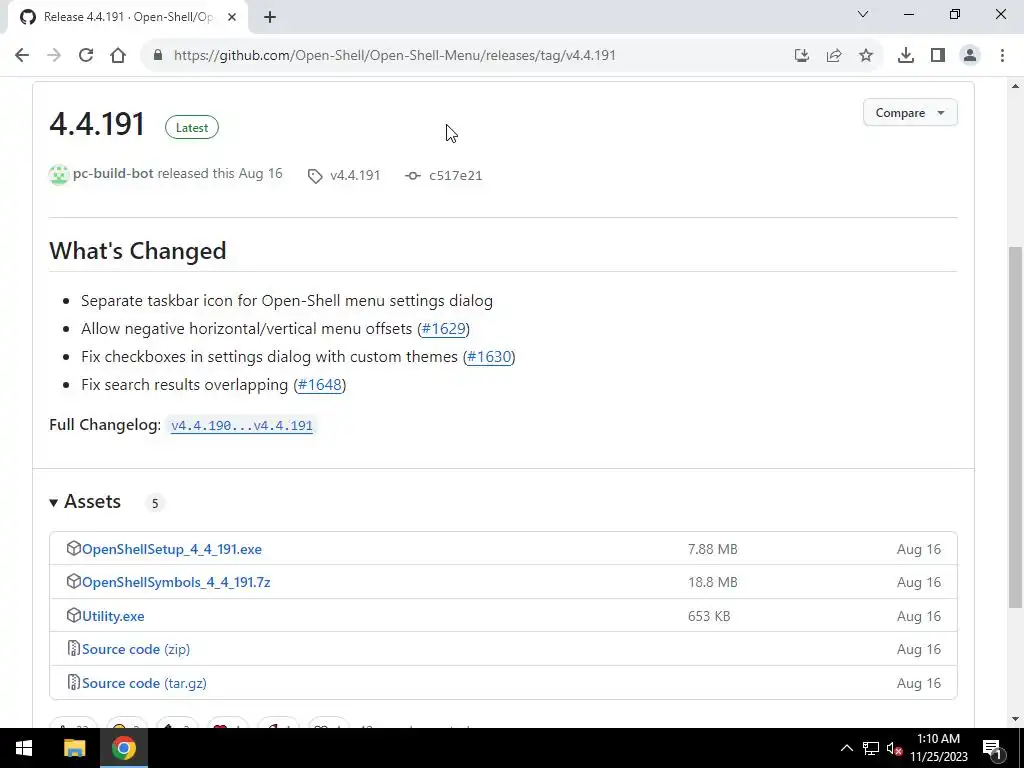Select the Release 4.4.191 Open-Shell tab
1024x768 pixels.
tap(128, 17)
